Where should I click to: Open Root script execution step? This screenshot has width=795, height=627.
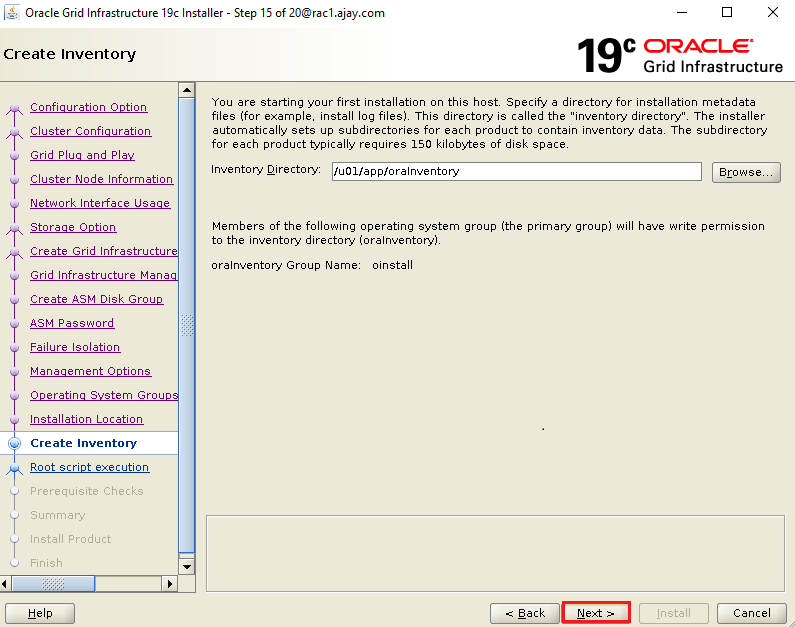coord(89,467)
